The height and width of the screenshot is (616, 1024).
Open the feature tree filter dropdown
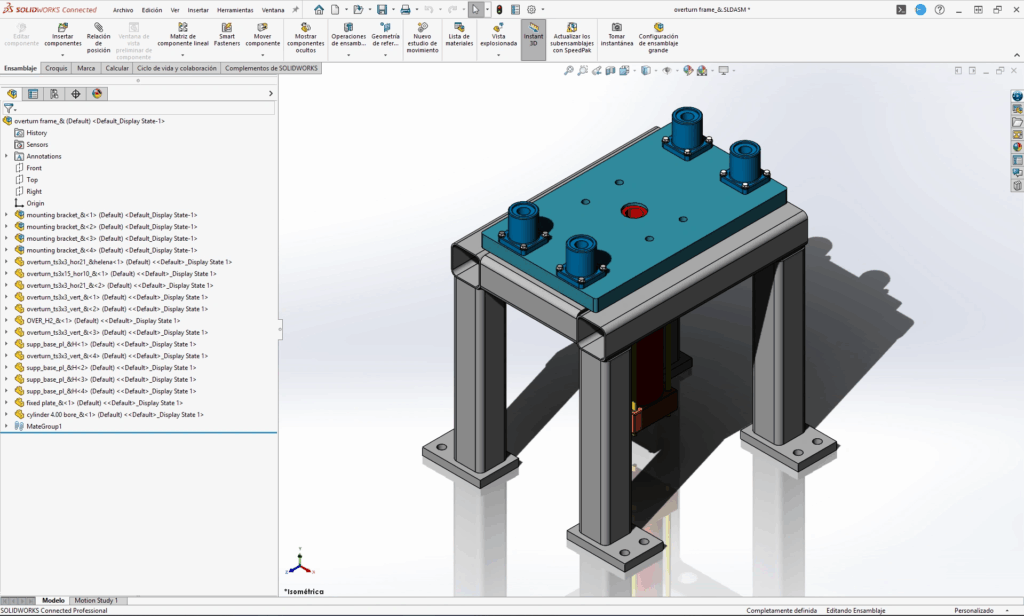tap(10, 108)
